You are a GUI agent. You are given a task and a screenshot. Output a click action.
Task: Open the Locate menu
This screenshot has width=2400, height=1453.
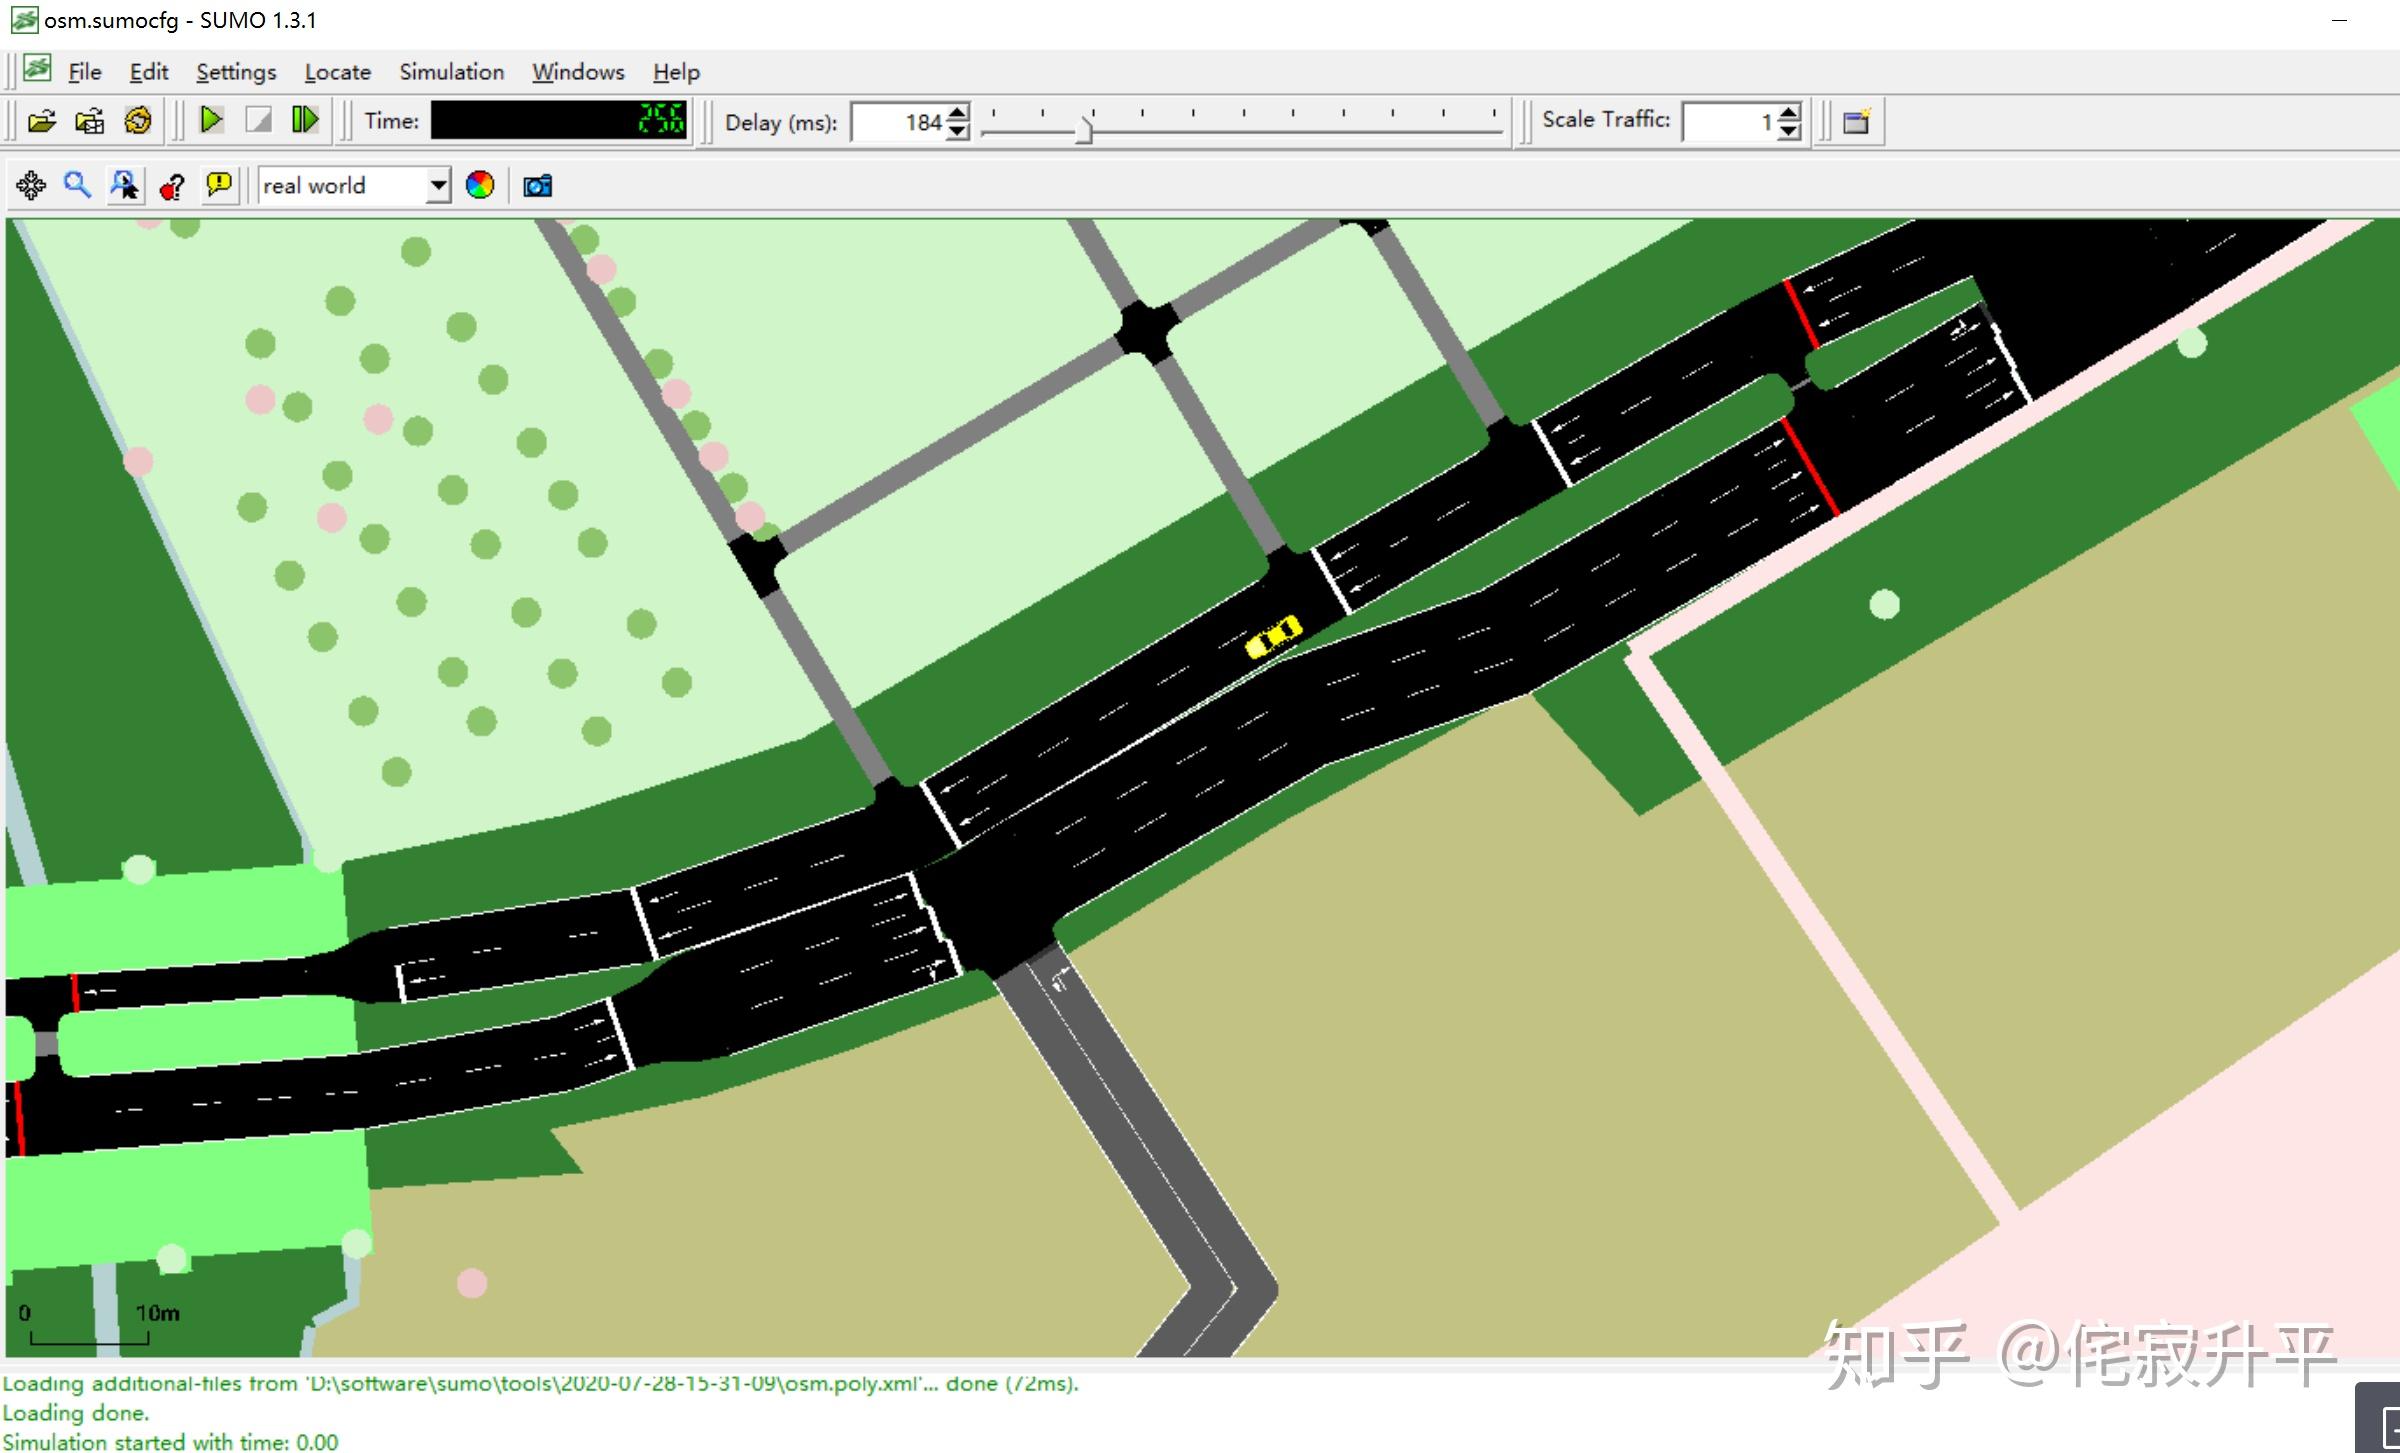pyautogui.click(x=337, y=72)
